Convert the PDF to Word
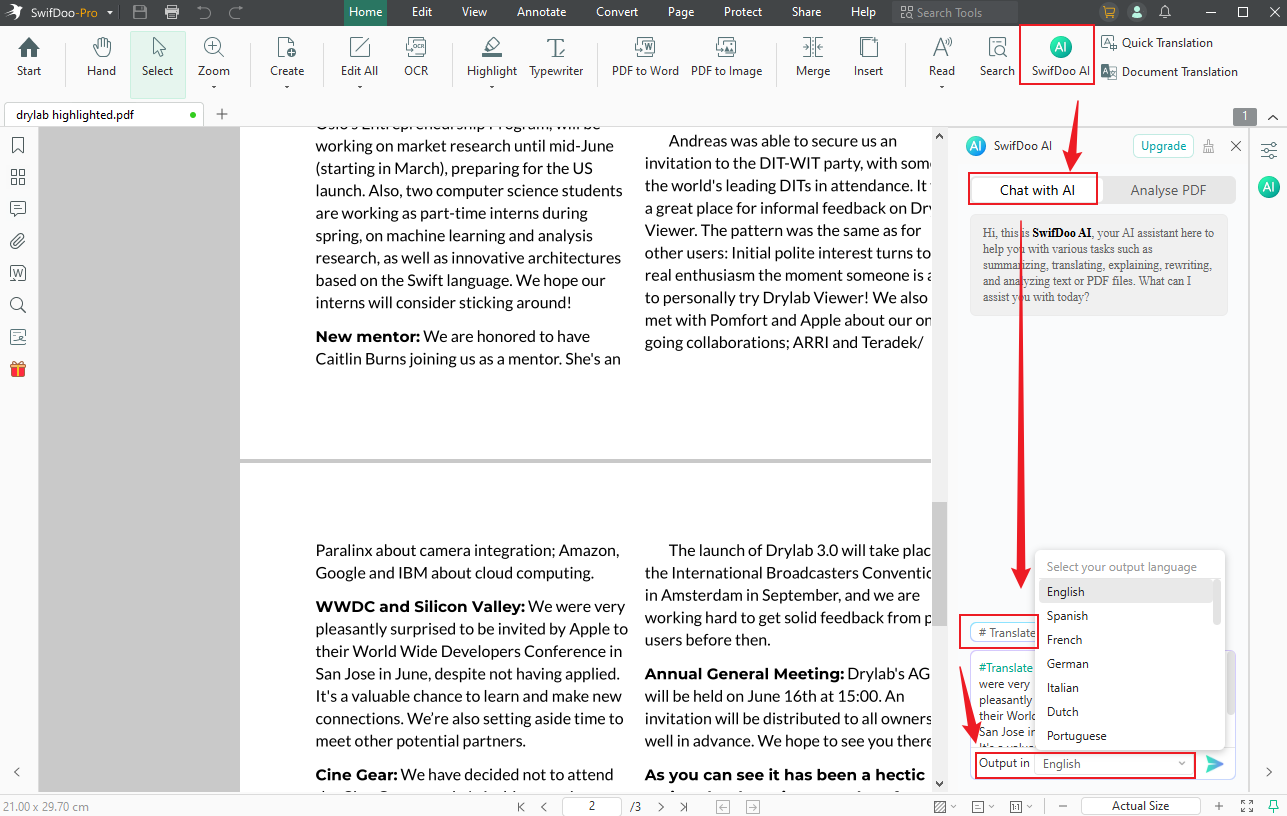This screenshot has width=1287, height=816. [x=645, y=58]
